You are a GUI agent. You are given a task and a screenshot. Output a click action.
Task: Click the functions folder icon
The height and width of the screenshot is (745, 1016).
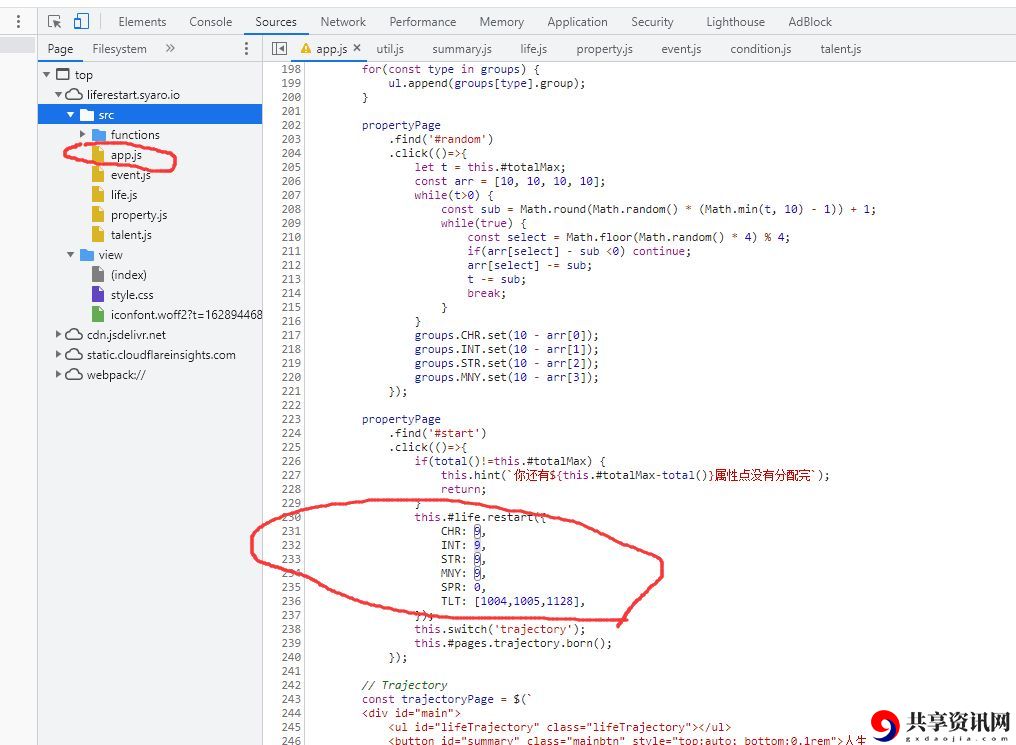98,135
